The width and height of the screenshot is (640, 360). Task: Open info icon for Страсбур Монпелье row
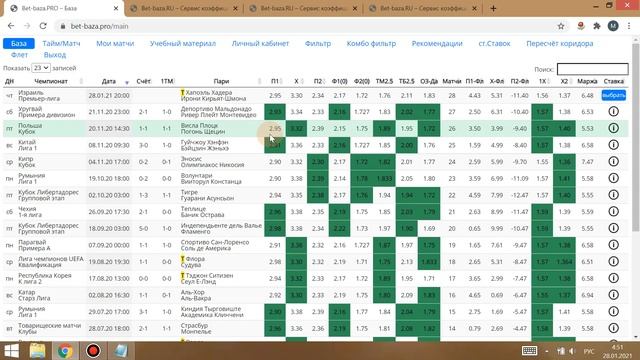pyautogui.click(x=613, y=328)
